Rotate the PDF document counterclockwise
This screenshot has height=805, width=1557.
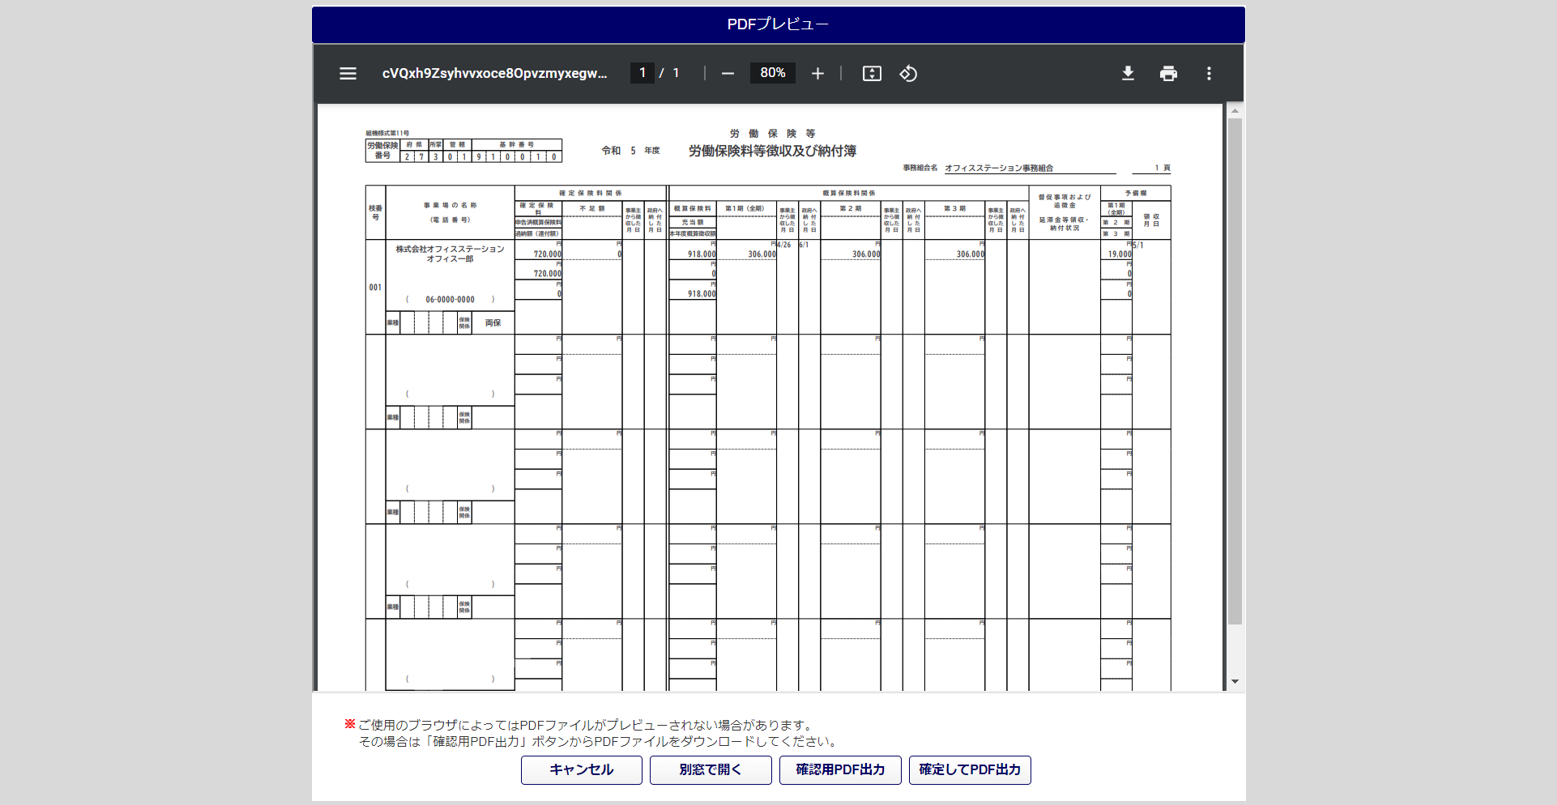point(908,73)
